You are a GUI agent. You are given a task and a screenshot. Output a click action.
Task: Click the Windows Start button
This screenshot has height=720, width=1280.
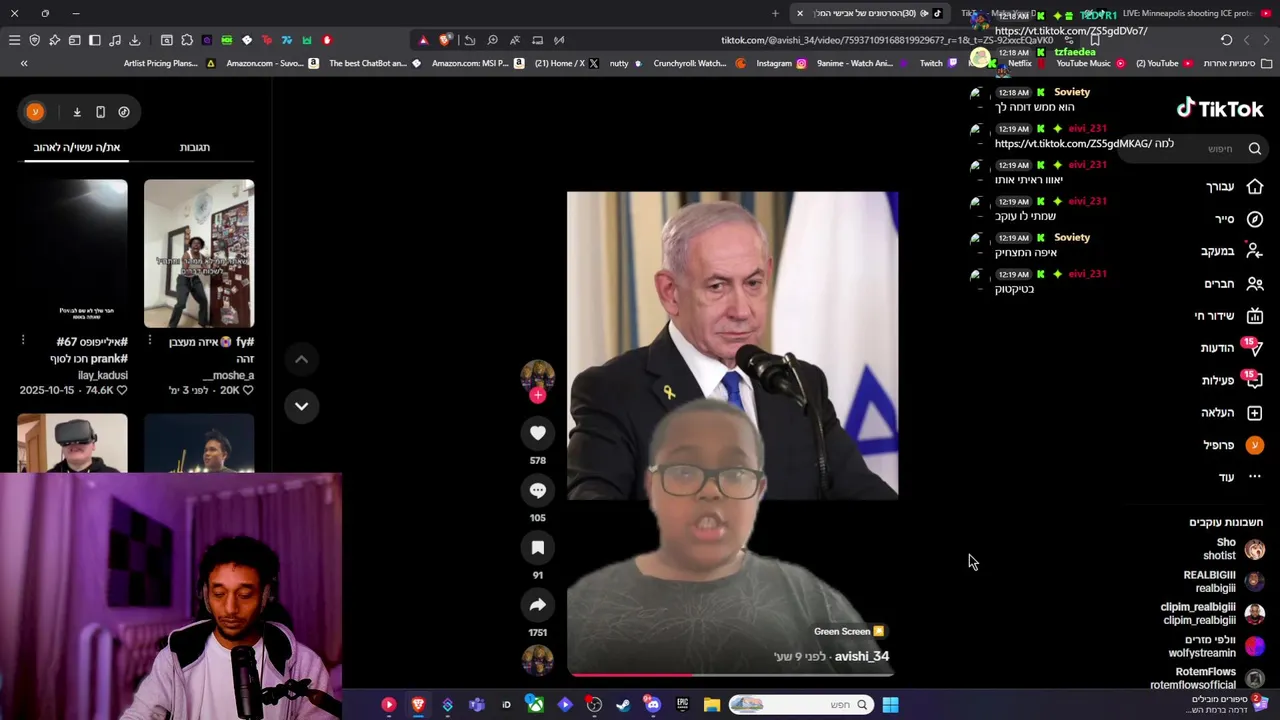pos(890,705)
